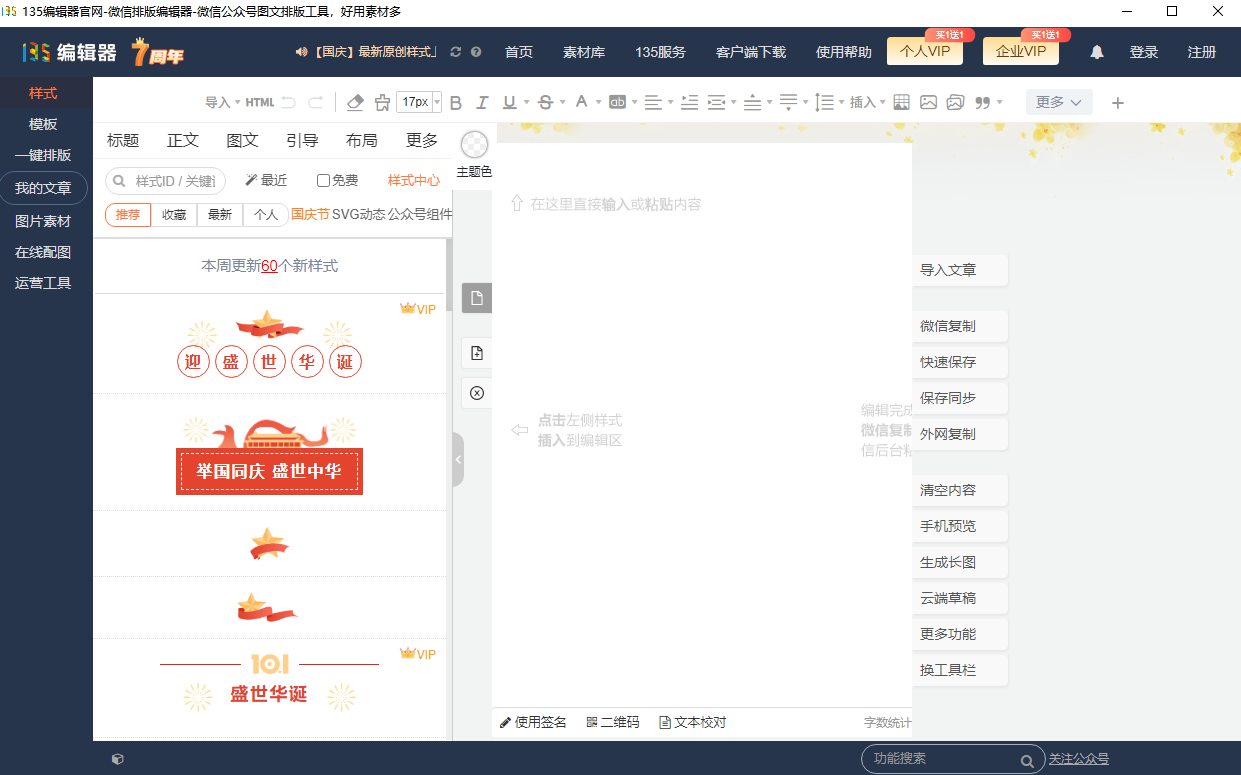Open the notification bell
Screen dimensions: 1241x775
(x=1096, y=51)
